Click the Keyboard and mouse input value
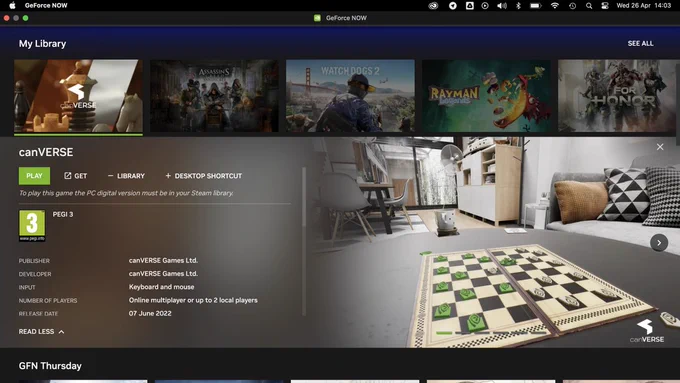Screen dimensions: 680x383 tap(161, 287)
